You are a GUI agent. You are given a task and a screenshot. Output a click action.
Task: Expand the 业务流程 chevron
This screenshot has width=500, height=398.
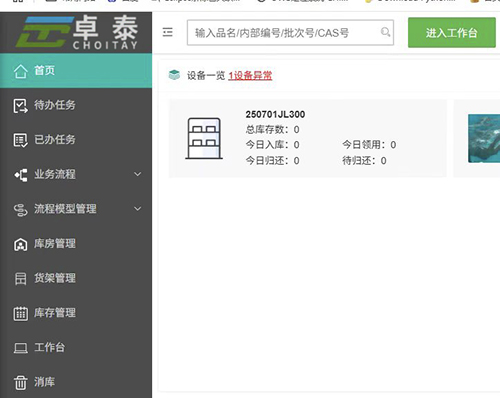click(137, 174)
